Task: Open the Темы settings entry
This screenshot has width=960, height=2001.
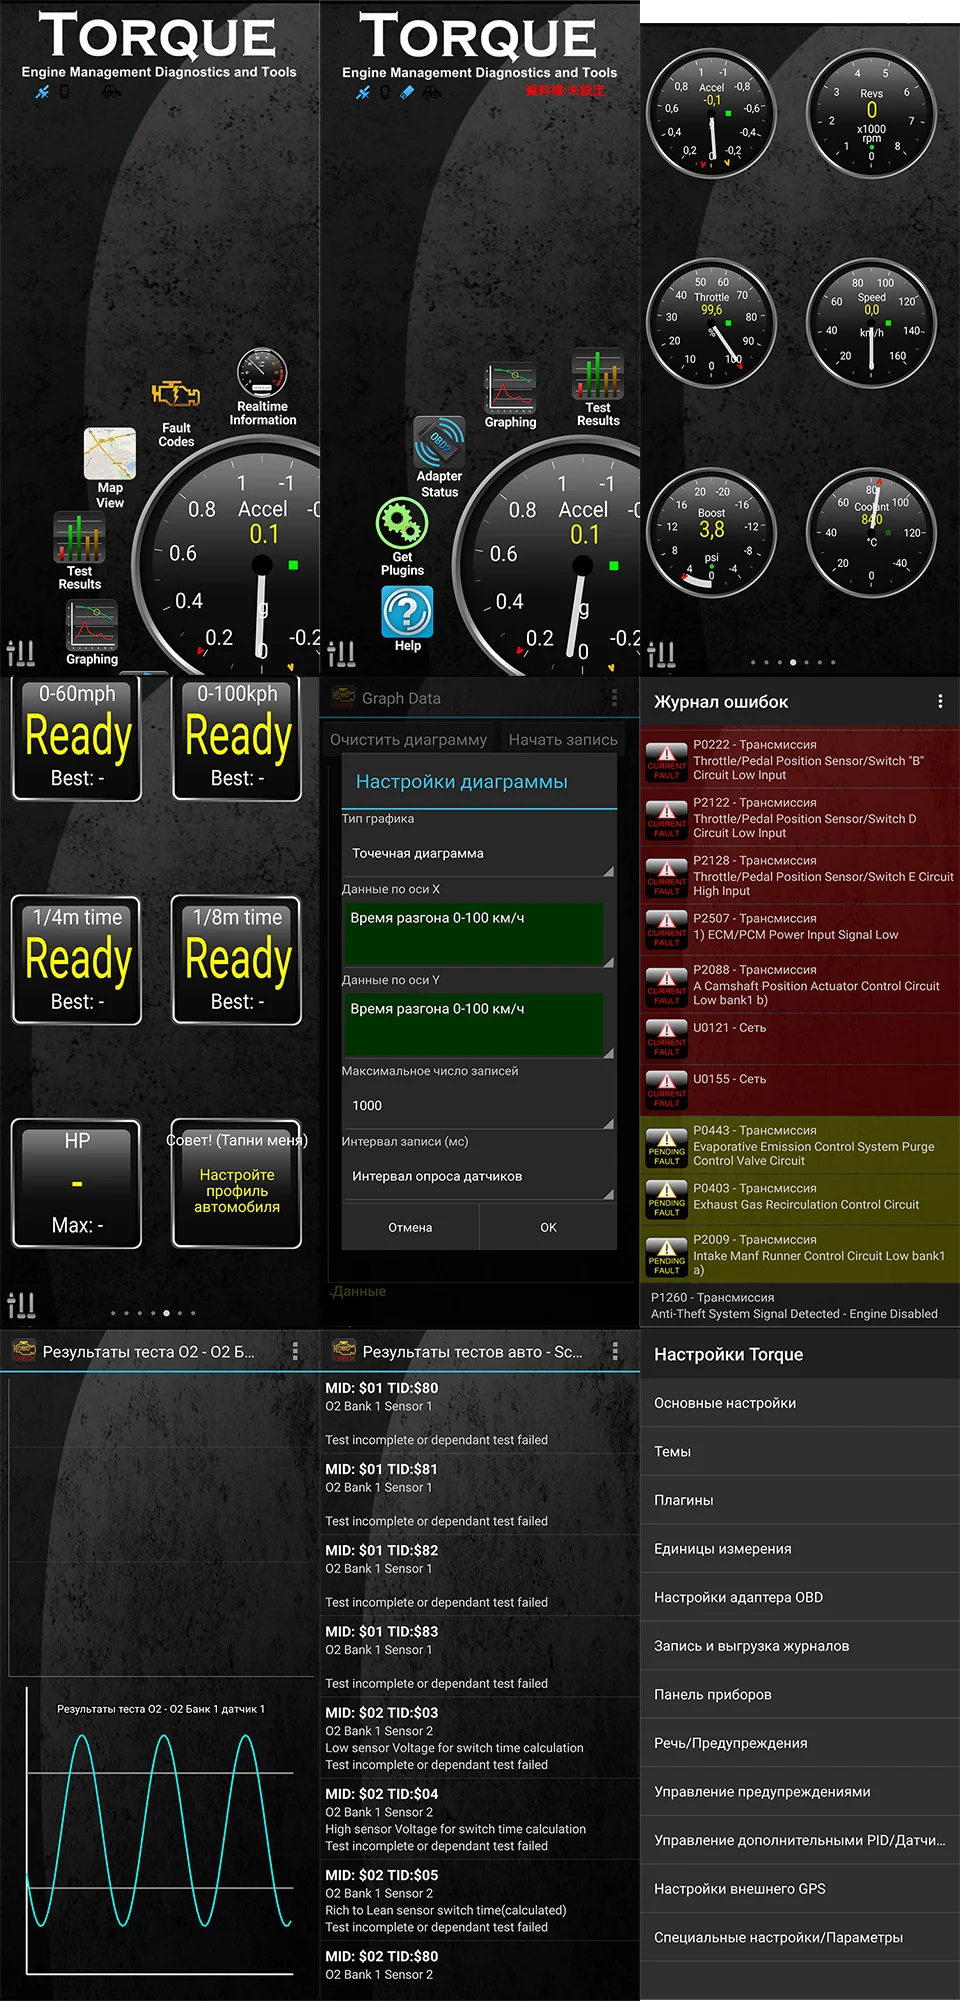Action: pyautogui.click(x=800, y=1452)
